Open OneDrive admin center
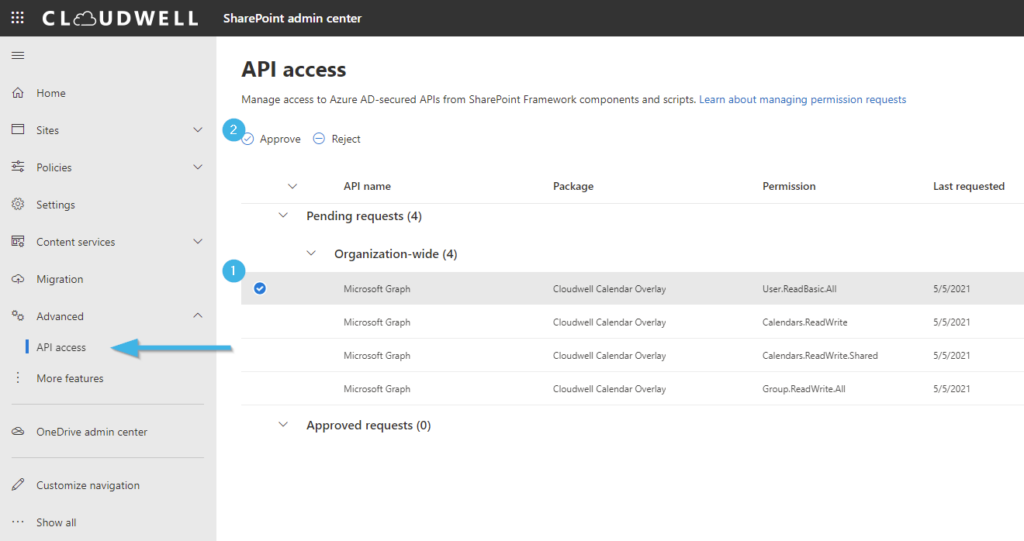This screenshot has height=541, width=1024. (x=91, y=432)
